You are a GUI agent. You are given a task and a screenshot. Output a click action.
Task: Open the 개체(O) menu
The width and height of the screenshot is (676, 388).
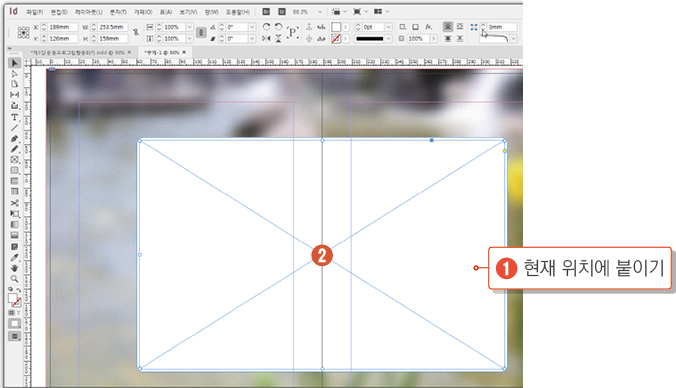(x=143, y=12)
